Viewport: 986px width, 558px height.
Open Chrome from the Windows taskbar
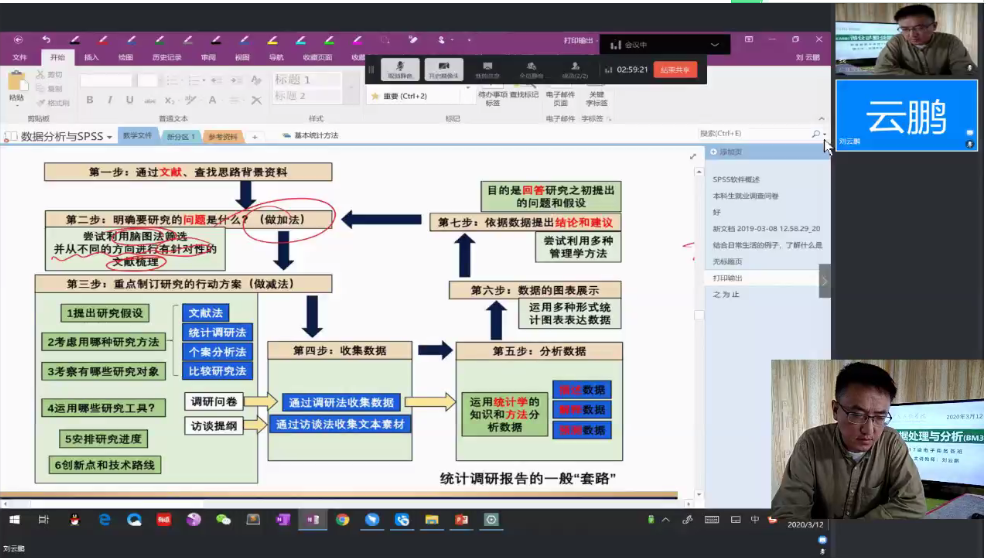(342, 520)
